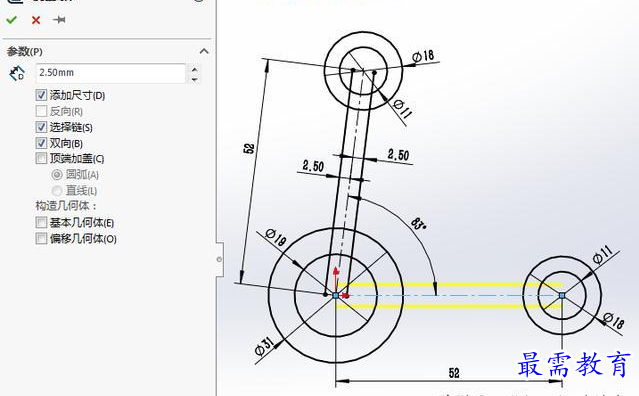This screenshot has width=639, height=396.
Task: Click the Ø31 diameter dimension label
Action: point(264,346)
